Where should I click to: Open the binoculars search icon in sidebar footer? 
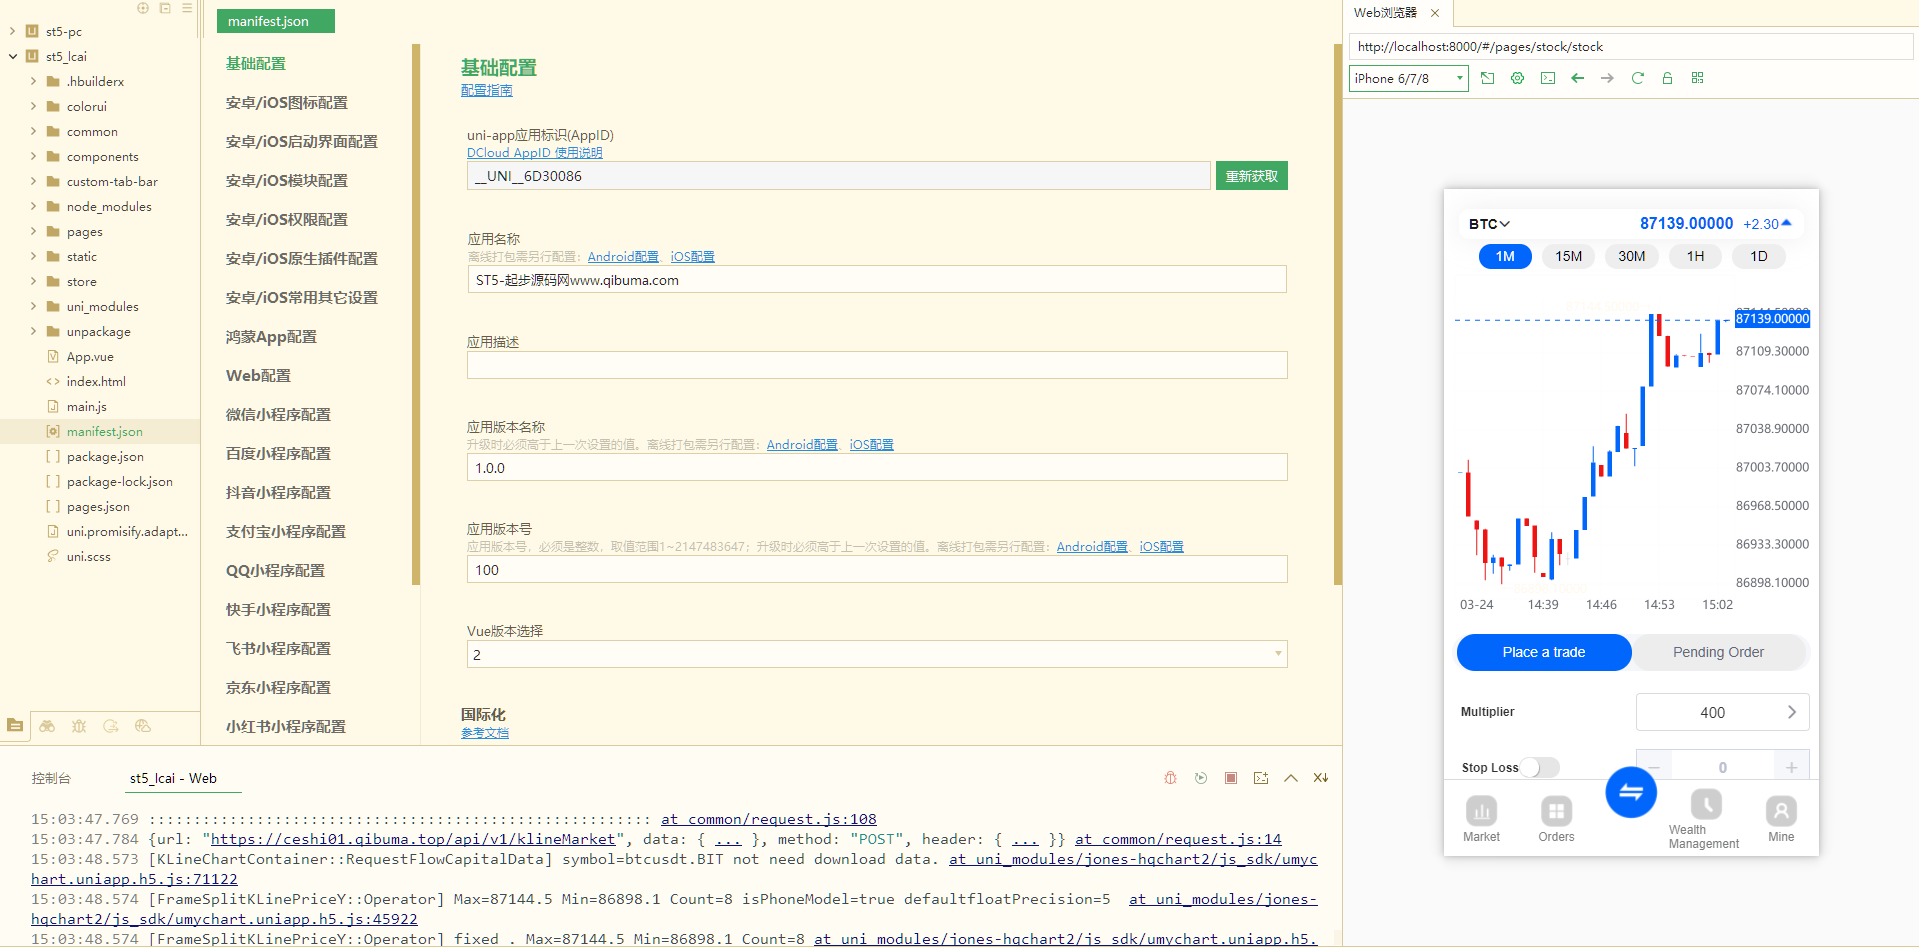(47, 726)
